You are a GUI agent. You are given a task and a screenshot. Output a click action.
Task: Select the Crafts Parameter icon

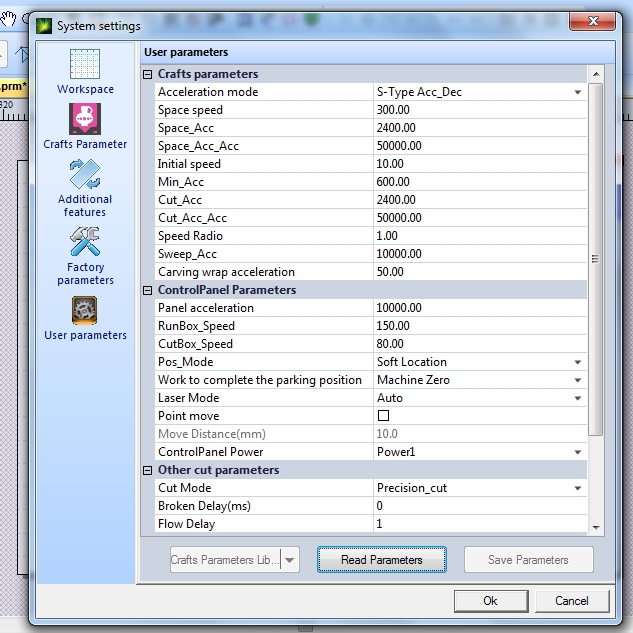pyautogui.click(x=85, y=119)
